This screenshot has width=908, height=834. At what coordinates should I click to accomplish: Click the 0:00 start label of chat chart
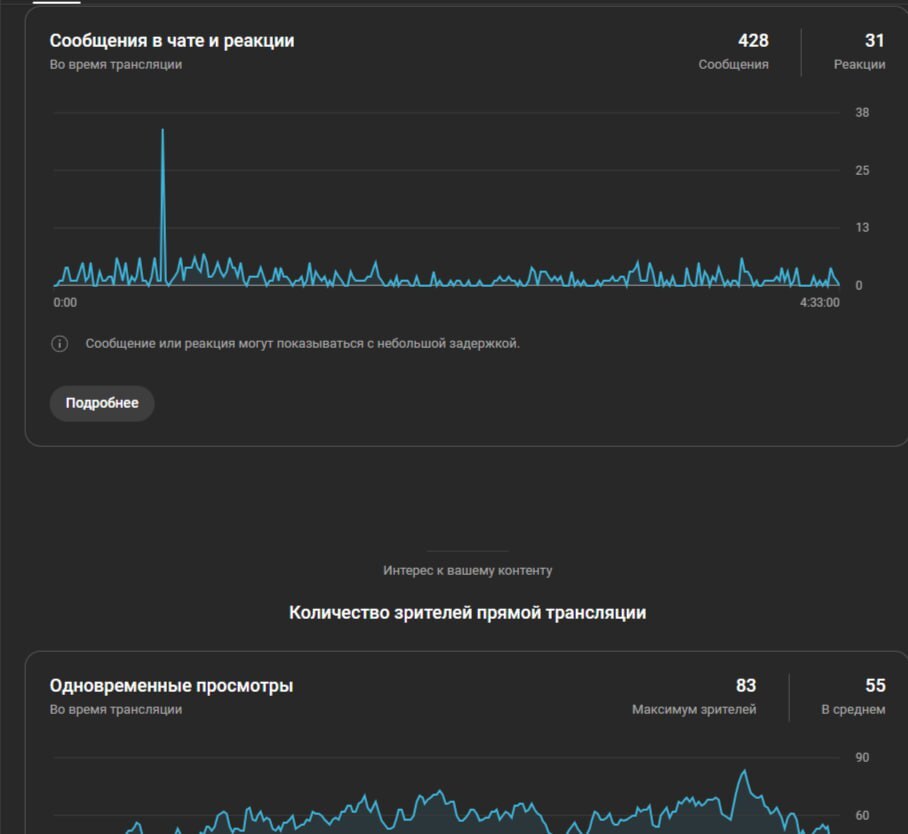65,302
